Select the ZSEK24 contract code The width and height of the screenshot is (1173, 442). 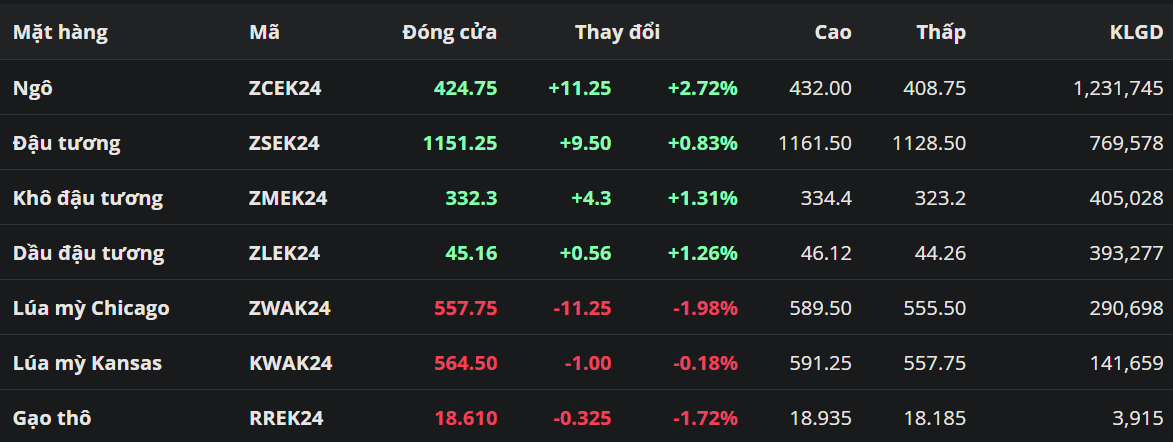284,143
